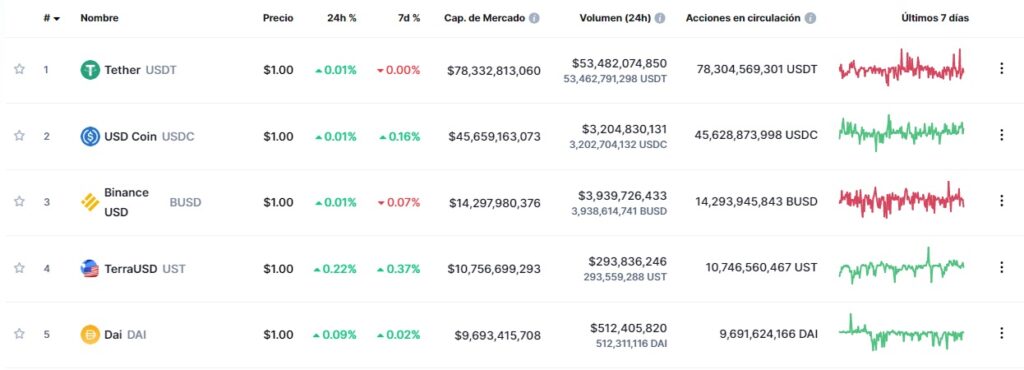Image resolution: width=1024 pixels, height=370 pixels.
Task: Sort by the 24h % column header
Action: 342,18
